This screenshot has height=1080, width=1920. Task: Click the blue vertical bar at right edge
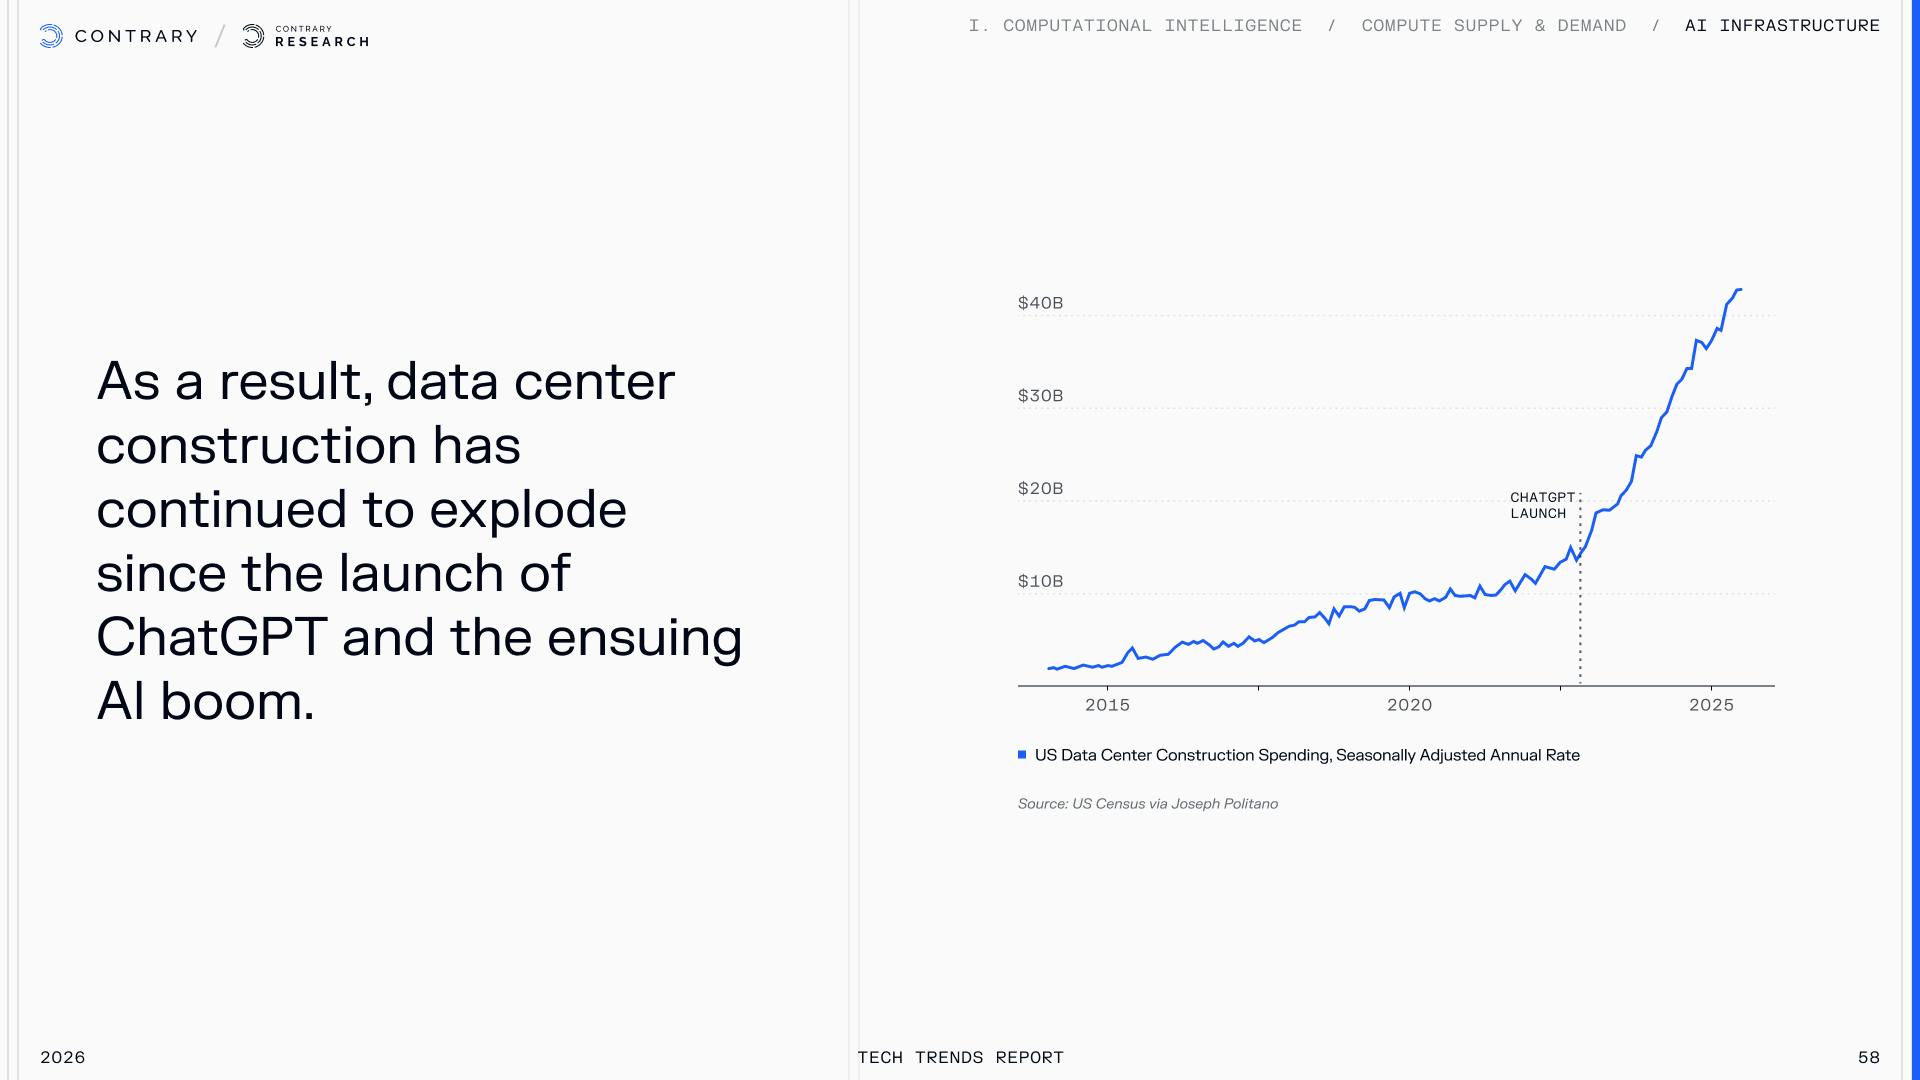[1915, 540]
